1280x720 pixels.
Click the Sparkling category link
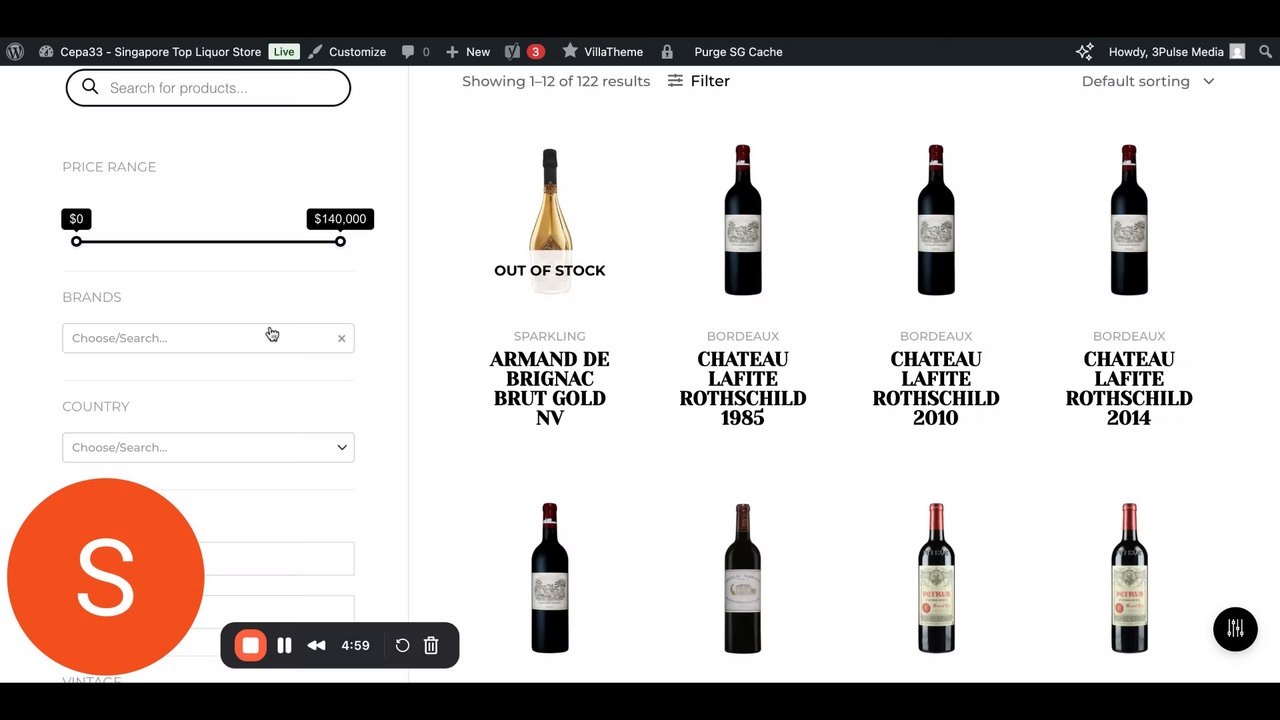pos(549,336)
